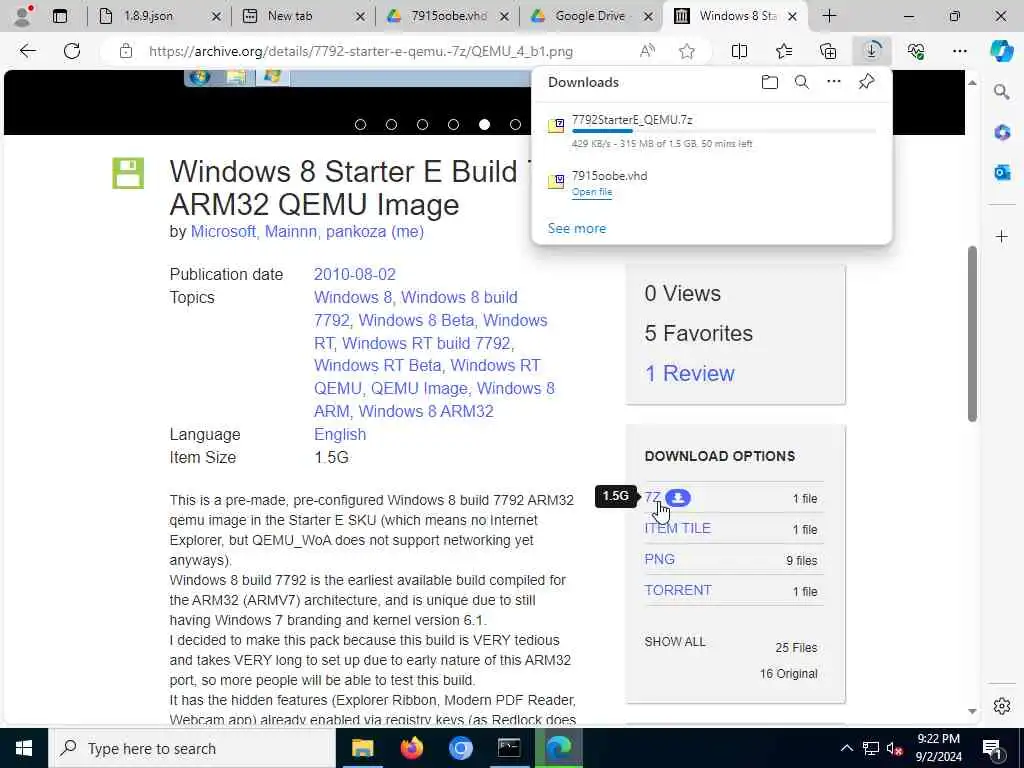Screen dimensions: 1024x768
Task: Open sidebar settings gear icon
Action: tap(1002, 706)
